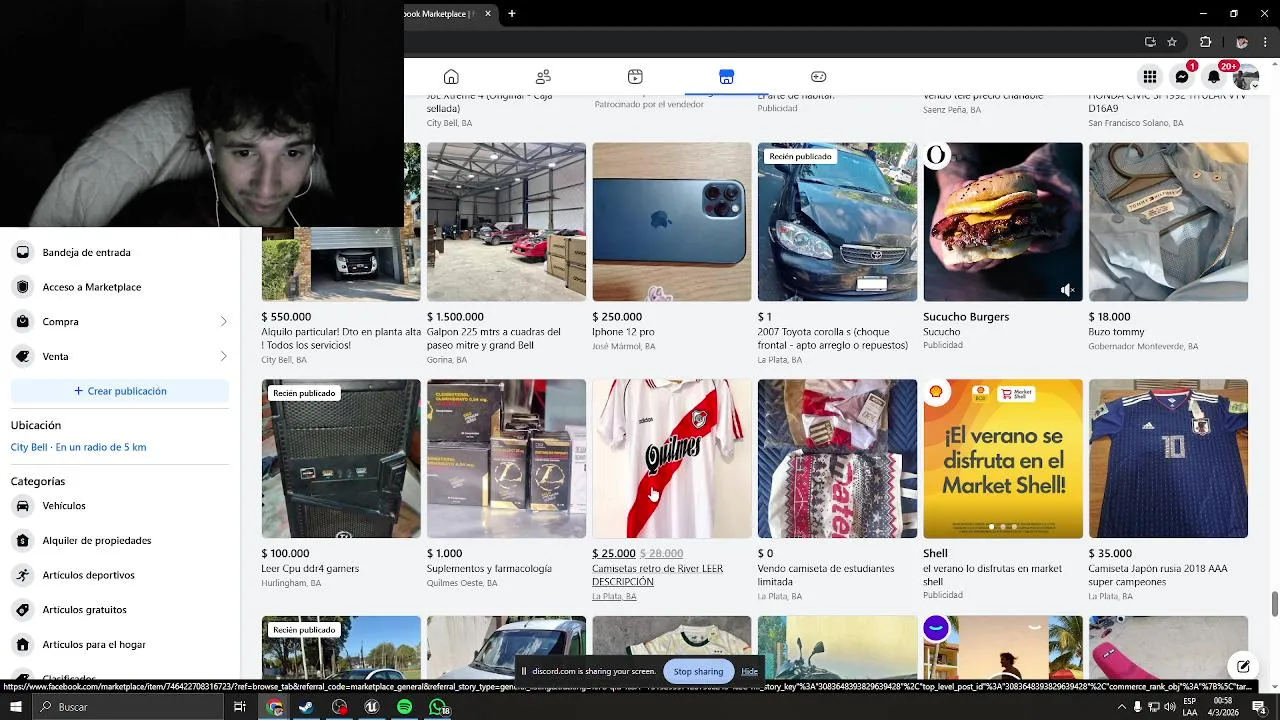The height and width of the screenshot is (720, 1280).
Task: Open the Shell Market ad image
Action: [x=1002, y=459]
